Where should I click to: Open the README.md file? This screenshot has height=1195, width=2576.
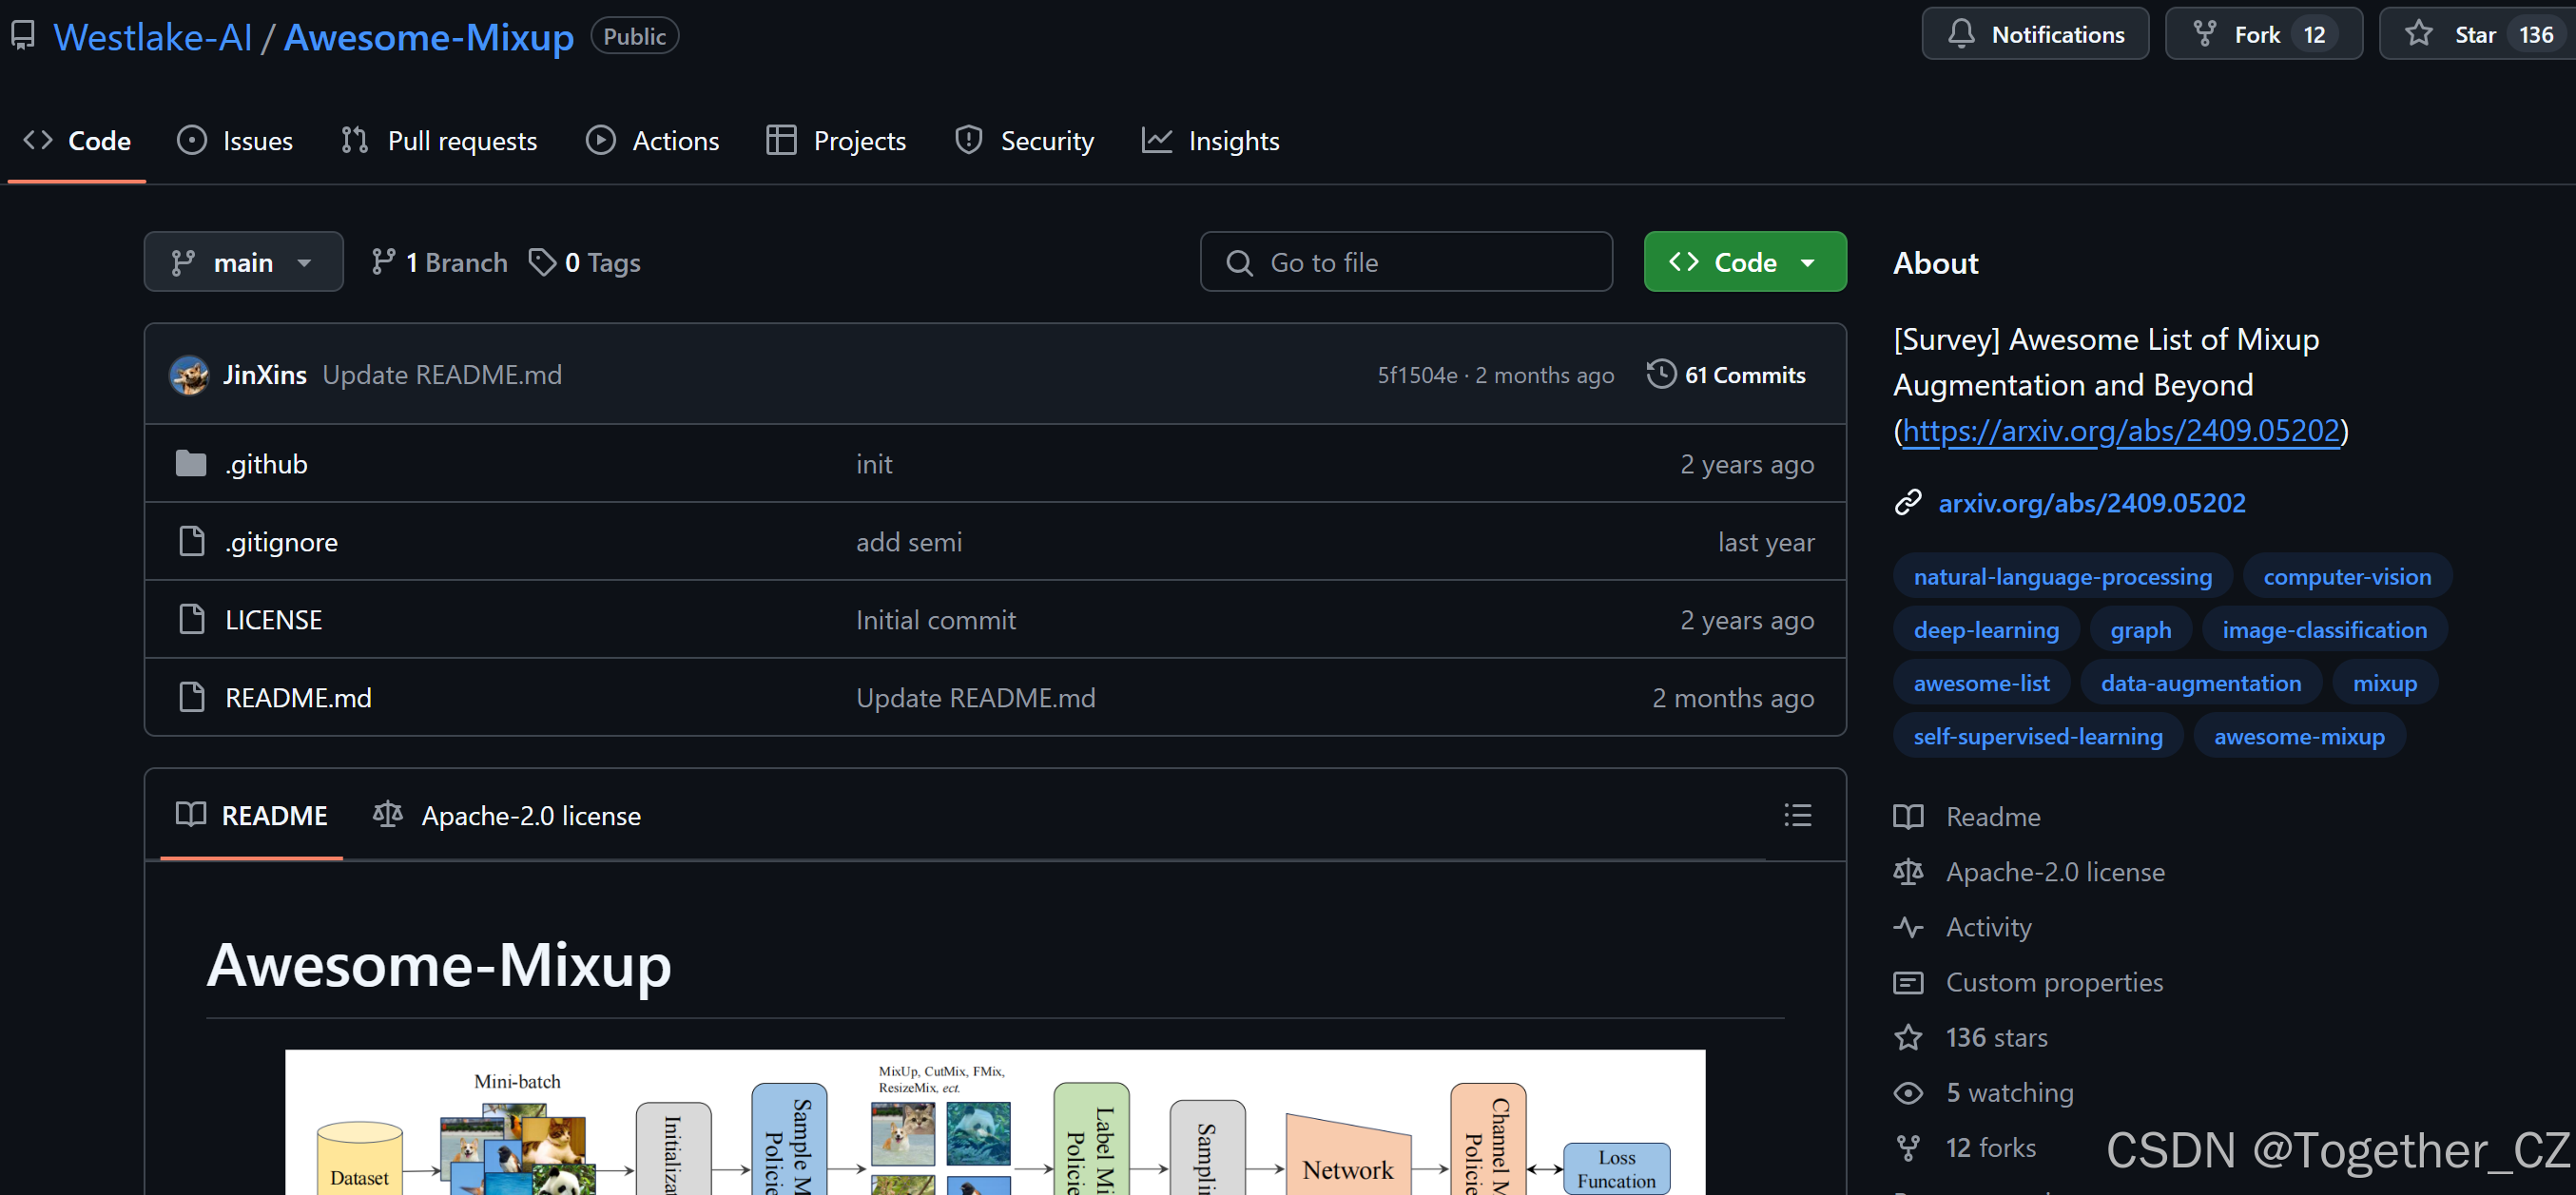(298, 698)
